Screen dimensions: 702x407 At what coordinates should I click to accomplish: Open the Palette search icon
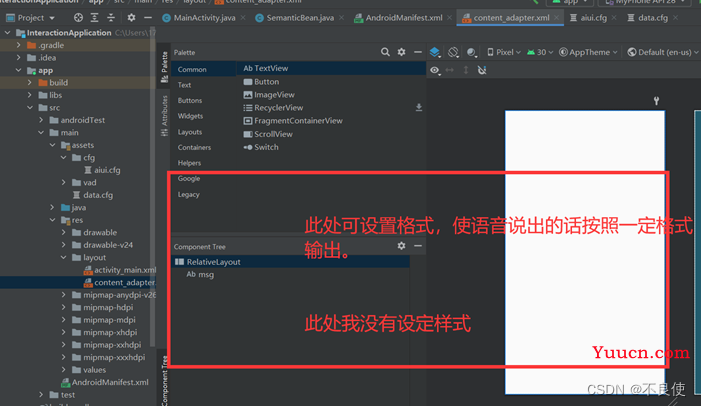tap(385, 52)
